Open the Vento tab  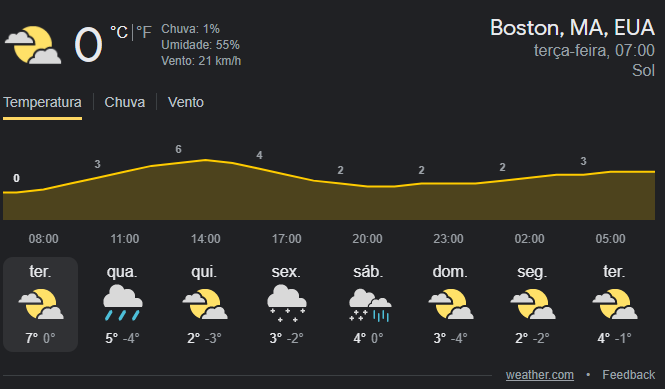pyautogui.click(x=186, y=102)
